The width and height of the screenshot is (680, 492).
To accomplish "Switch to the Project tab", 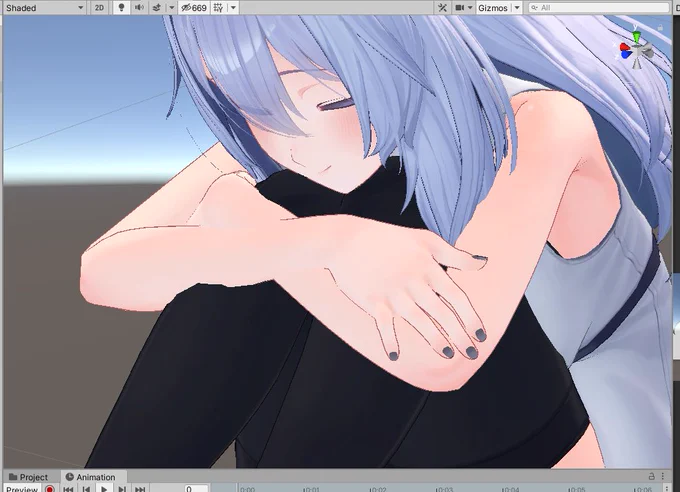I will pos(29,477).
